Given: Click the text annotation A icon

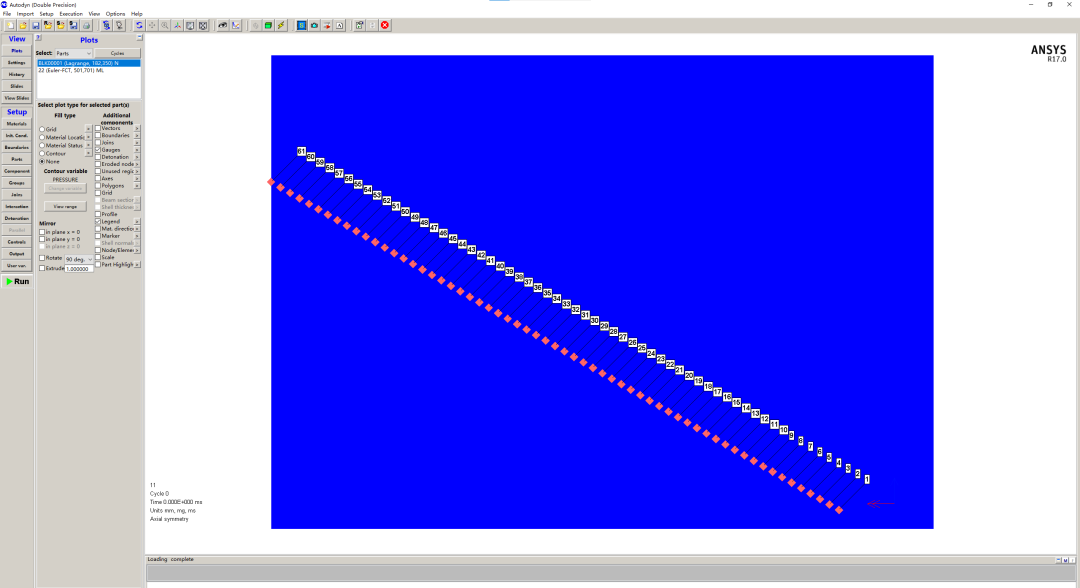Looking at the screenshot, I should click(x=339, y=25).
